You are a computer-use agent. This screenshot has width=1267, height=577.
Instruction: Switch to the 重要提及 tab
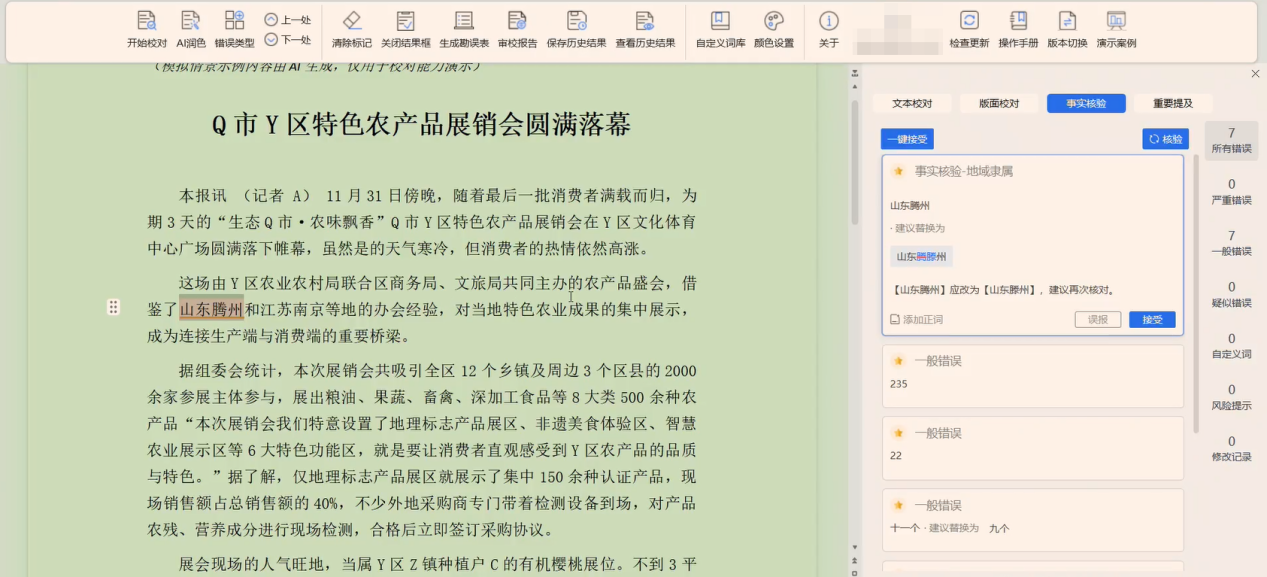(1172, 103)
